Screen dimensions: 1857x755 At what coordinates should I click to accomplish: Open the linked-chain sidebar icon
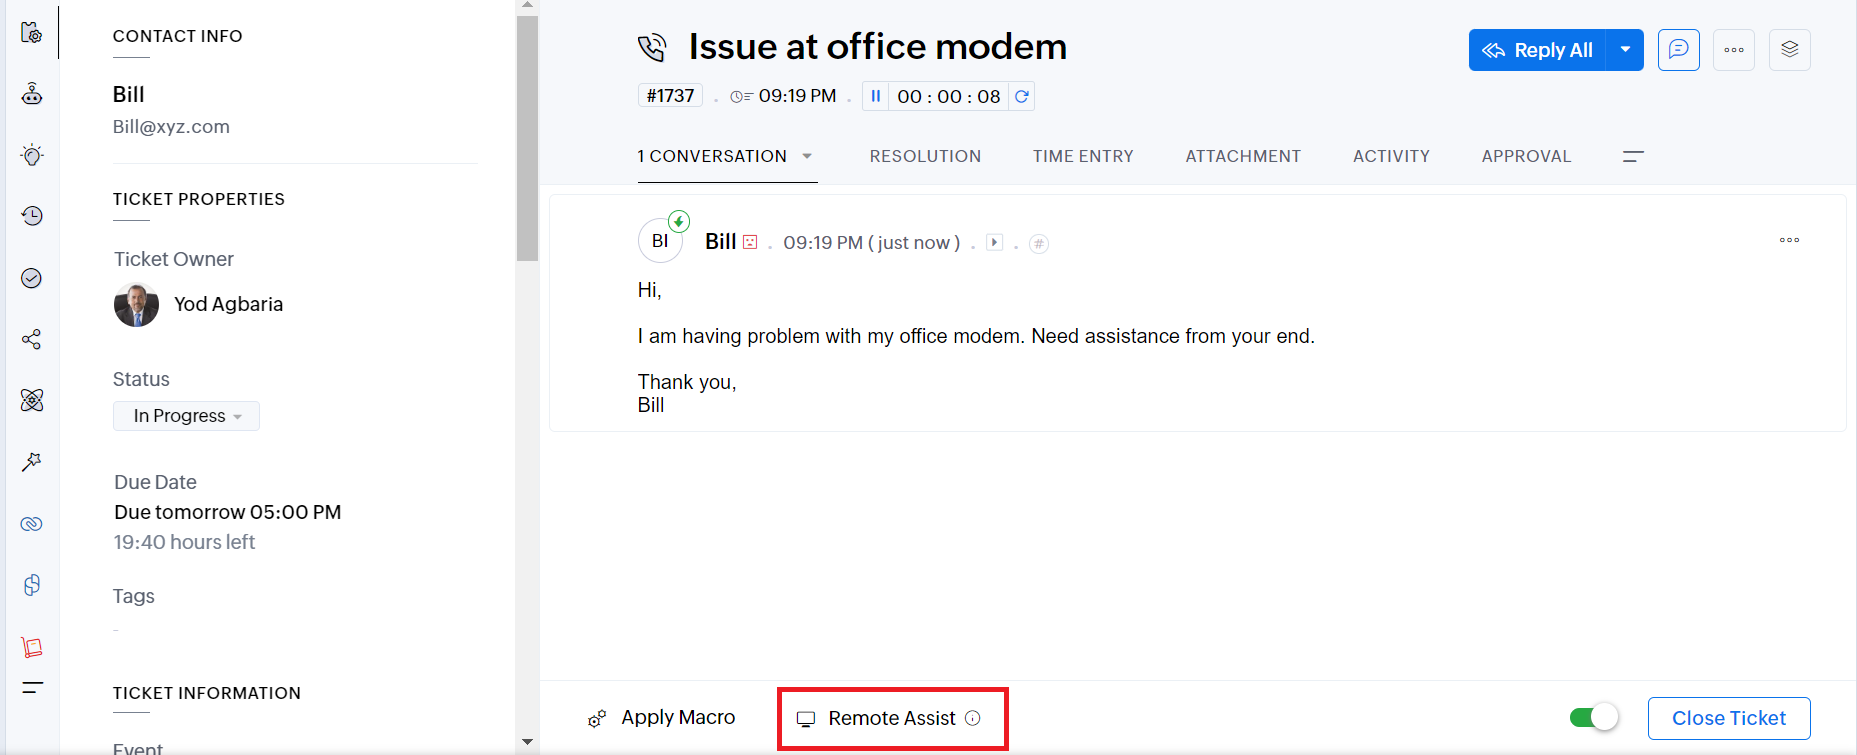(x=32, y=524)
